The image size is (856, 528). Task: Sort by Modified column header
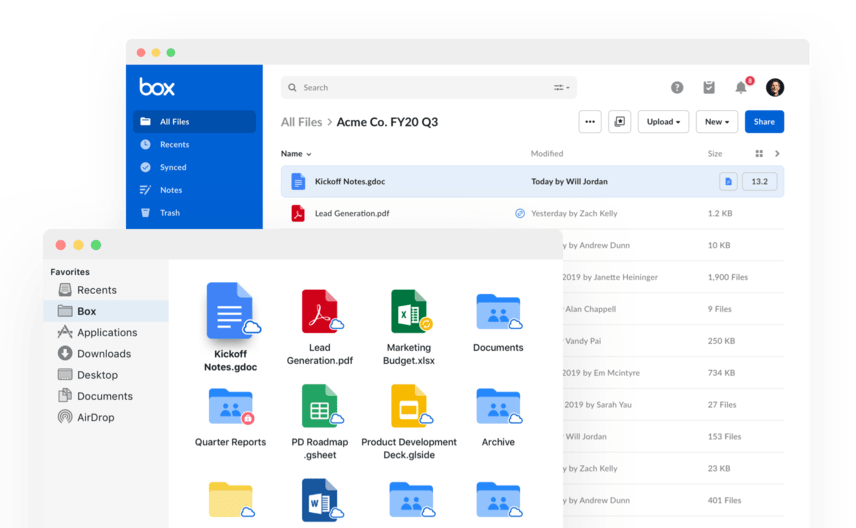point(547,154)
